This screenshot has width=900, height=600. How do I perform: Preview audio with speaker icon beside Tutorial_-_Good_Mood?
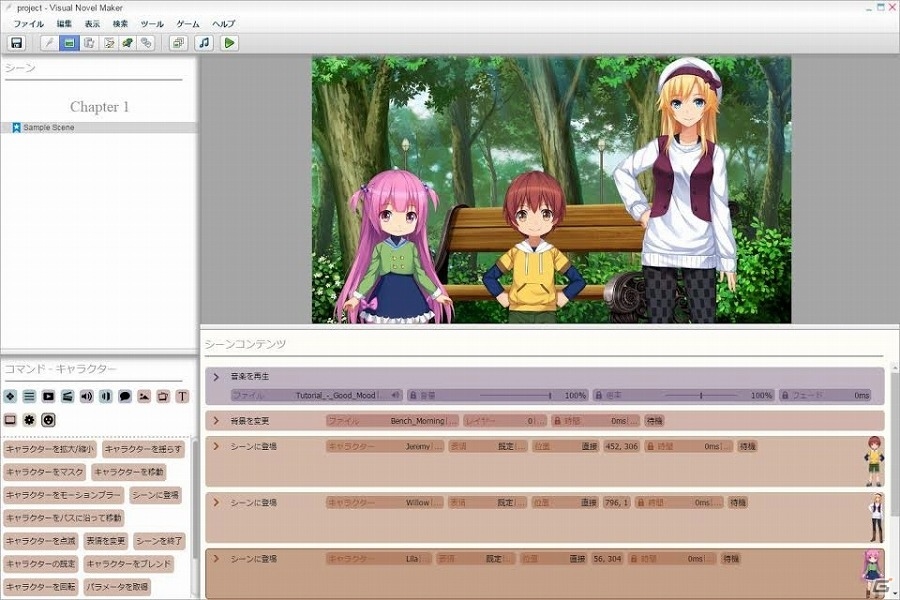pyautogui.click(x=395, y=395)
